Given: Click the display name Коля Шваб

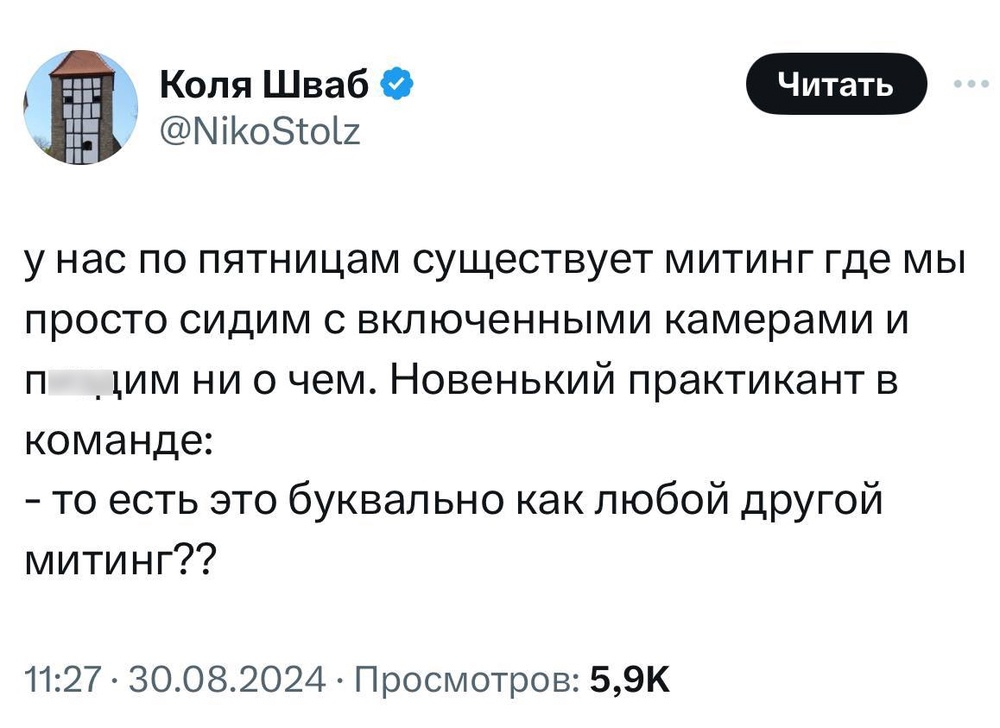Looking at the screenshot, I should click(x=265, y=85).
